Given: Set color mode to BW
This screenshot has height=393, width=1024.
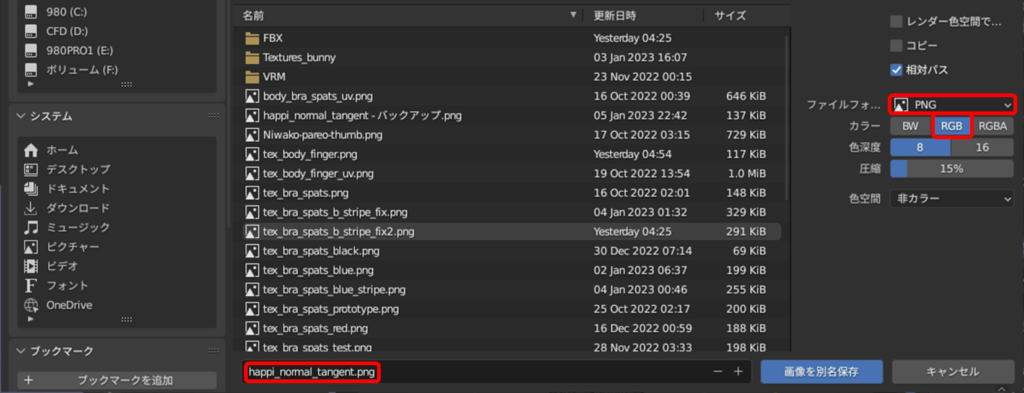Looking at the screenshot, I should point(910,127).
